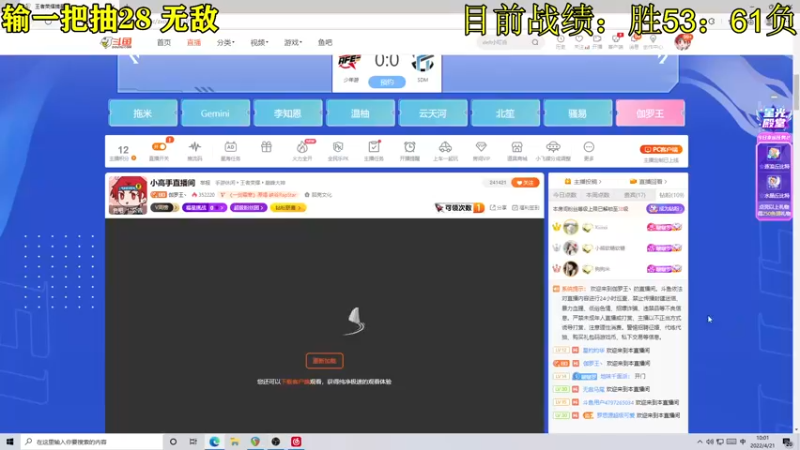The width and height of the screenshot is (800, 450).
Task: Select the 李知恩 streamer tab
Action: [288, 113]
